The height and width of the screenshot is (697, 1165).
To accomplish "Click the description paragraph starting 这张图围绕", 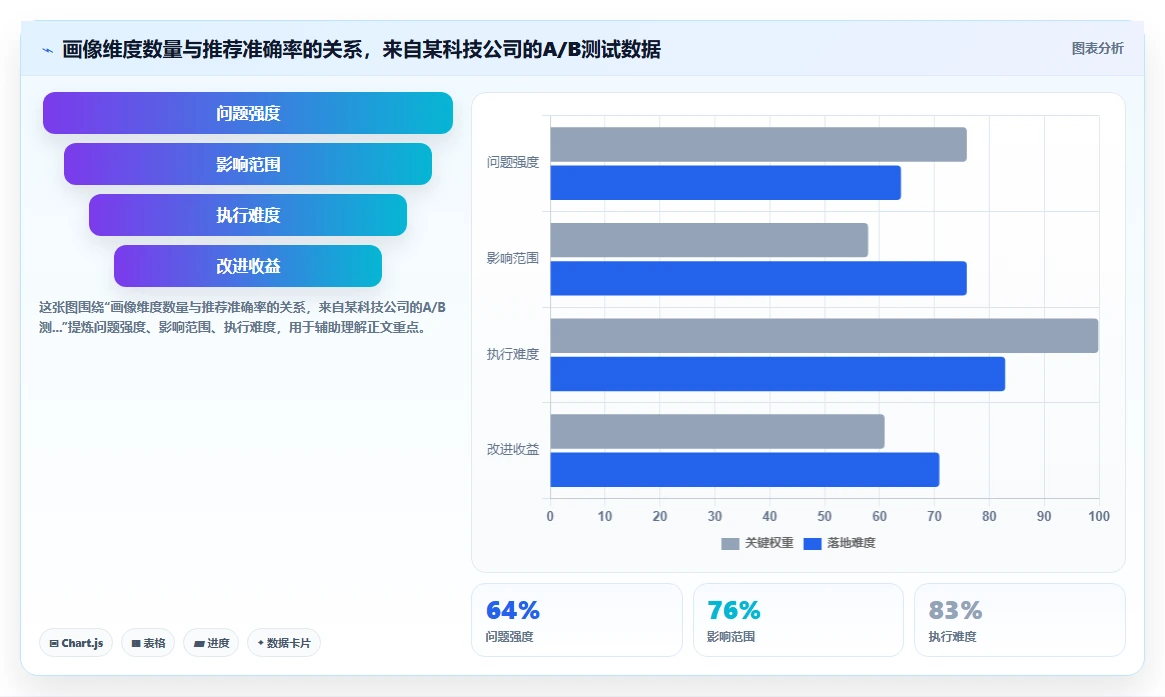I will [242, 317].
